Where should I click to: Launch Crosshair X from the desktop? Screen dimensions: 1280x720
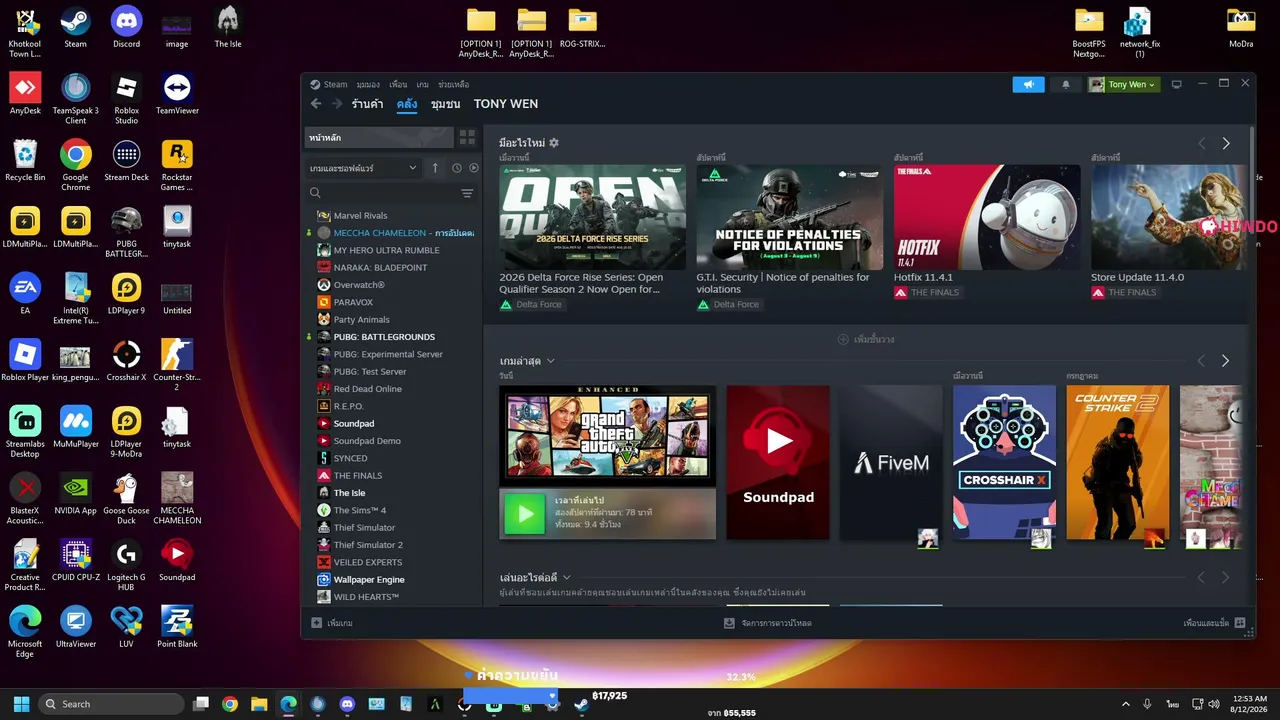pyautogui.click(x=126, y=360)
